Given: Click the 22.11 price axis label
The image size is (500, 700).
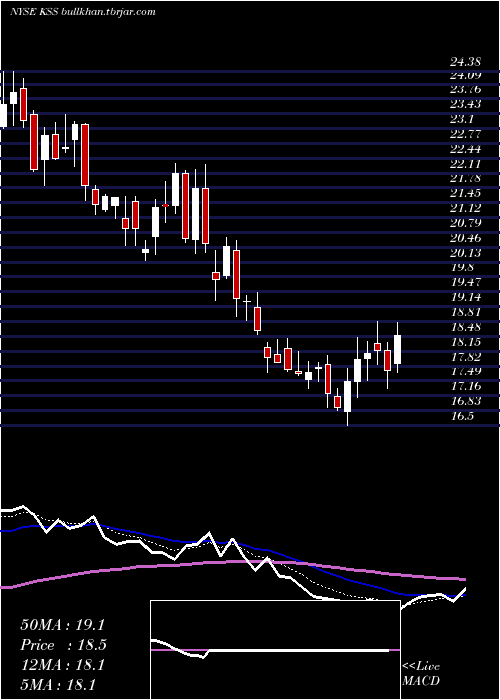Looking at the screenshot, I should pyautogui.click(x=465, y=164).
